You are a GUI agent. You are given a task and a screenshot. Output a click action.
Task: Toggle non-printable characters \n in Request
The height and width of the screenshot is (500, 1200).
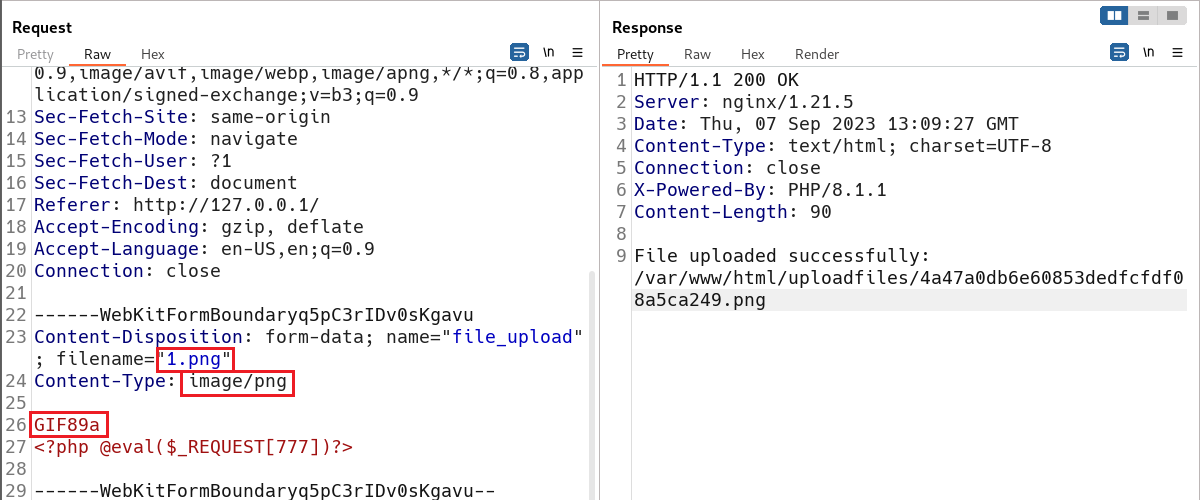click(x=549, y=52)
